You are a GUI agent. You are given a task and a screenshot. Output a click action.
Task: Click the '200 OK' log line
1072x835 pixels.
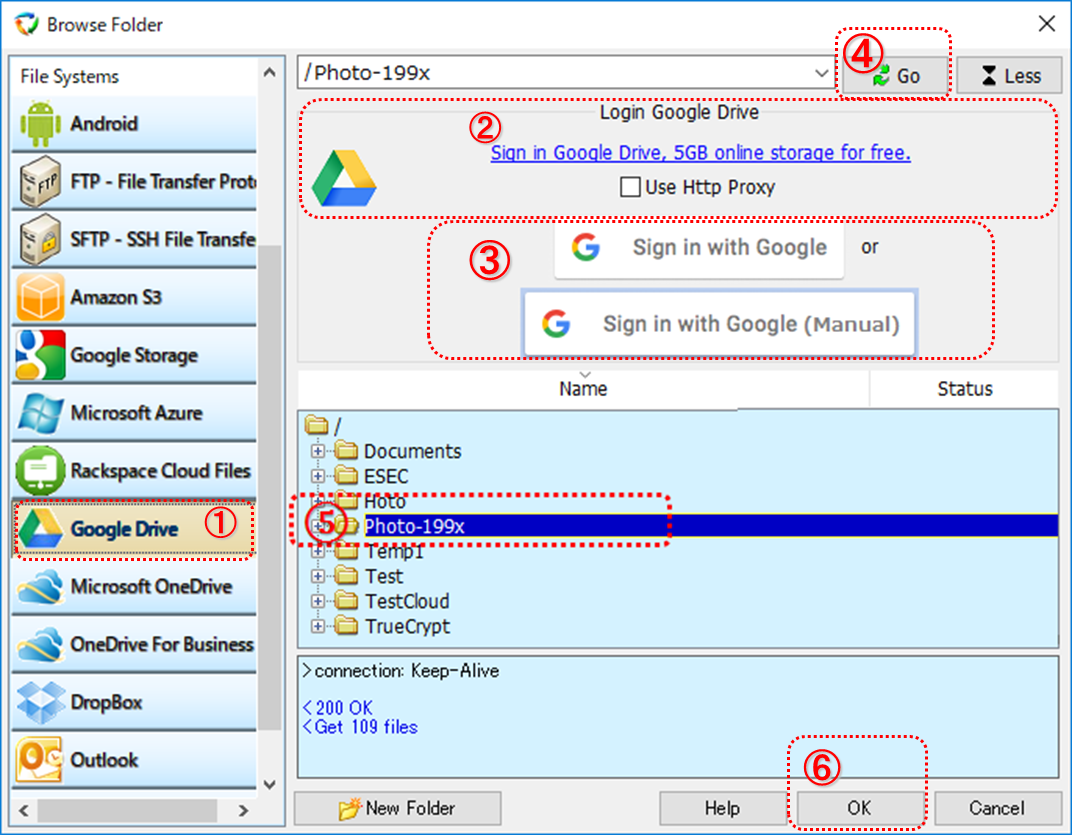[338, 708]
